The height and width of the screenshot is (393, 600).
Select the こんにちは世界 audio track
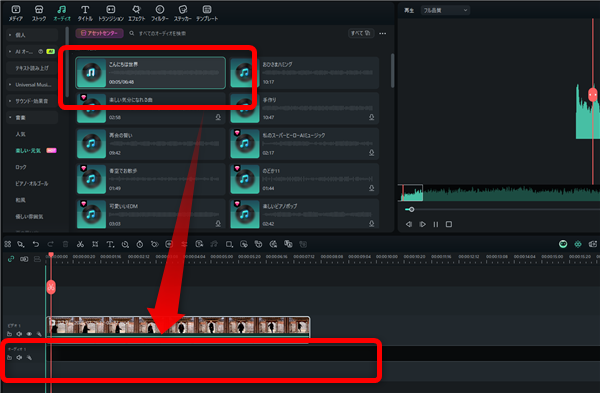[150, 73]
